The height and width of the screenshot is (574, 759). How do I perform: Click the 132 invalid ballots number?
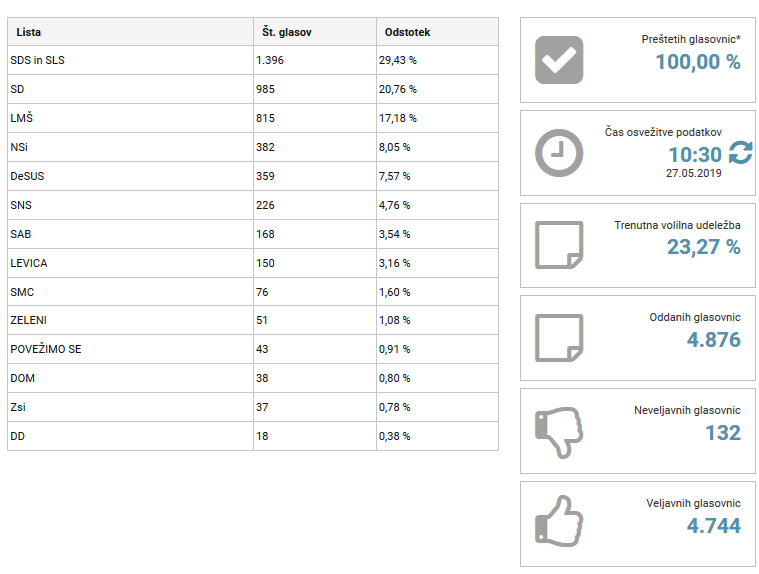pyautogui.click(x=723, y=433)
